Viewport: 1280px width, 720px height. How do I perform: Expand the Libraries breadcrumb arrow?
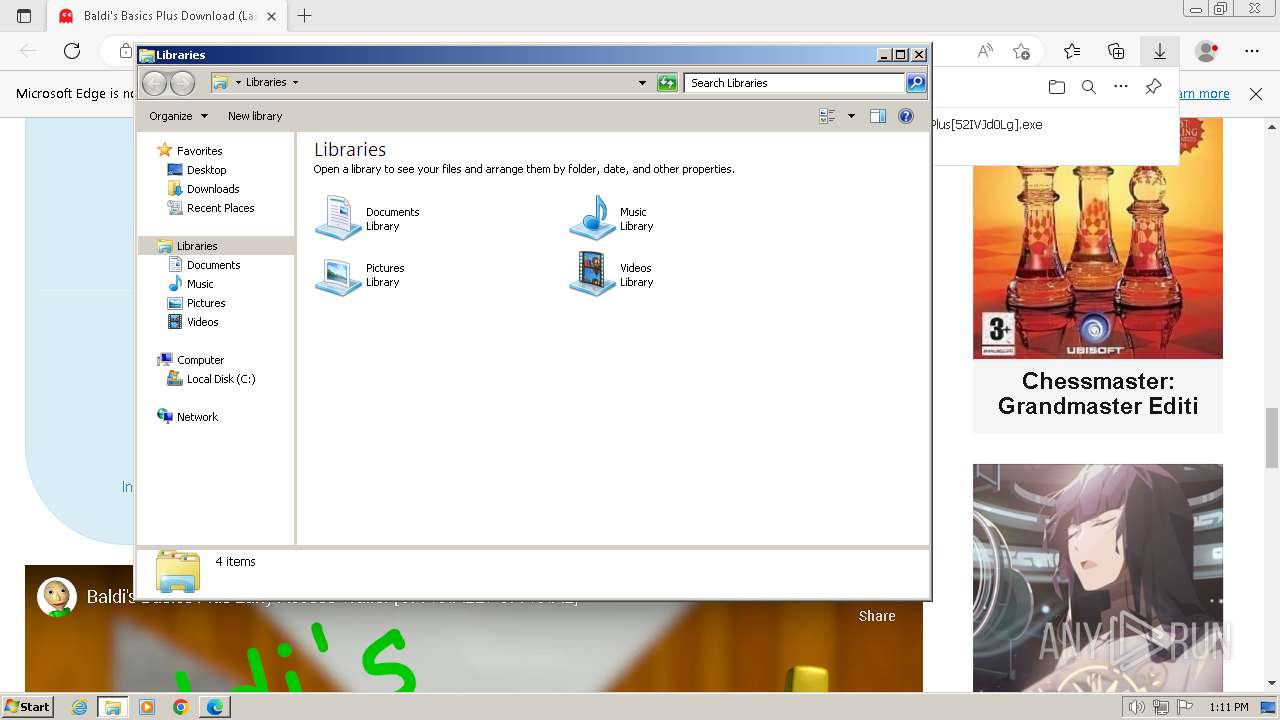click(x=295, y=83)
